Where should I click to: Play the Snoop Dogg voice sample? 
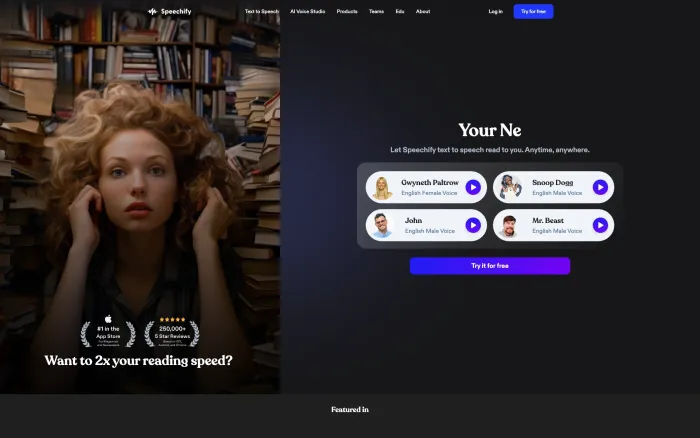point(600,187)
